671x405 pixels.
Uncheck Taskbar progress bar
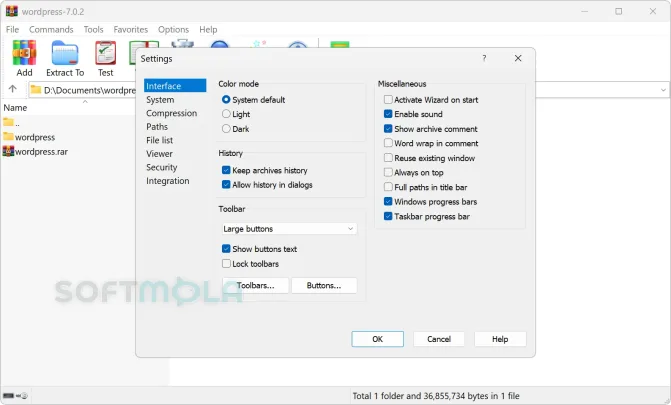coord(388,216)
